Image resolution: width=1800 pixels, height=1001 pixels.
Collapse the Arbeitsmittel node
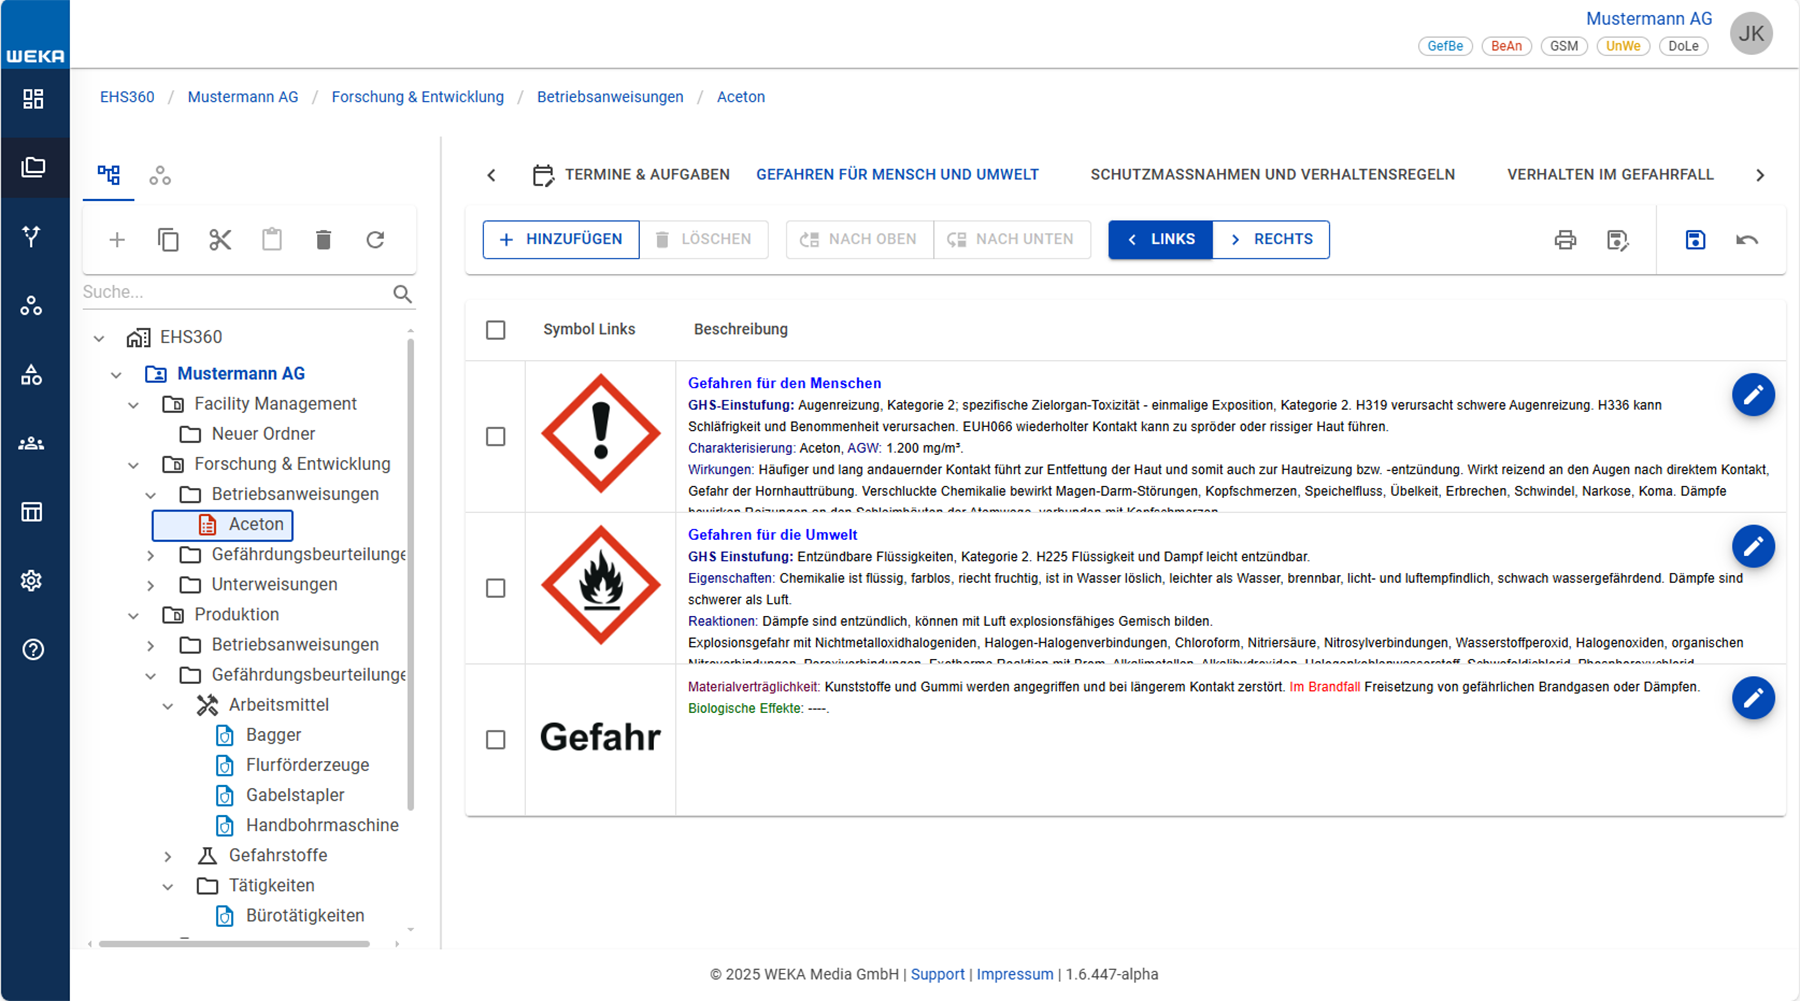click(x=168, y=706)
